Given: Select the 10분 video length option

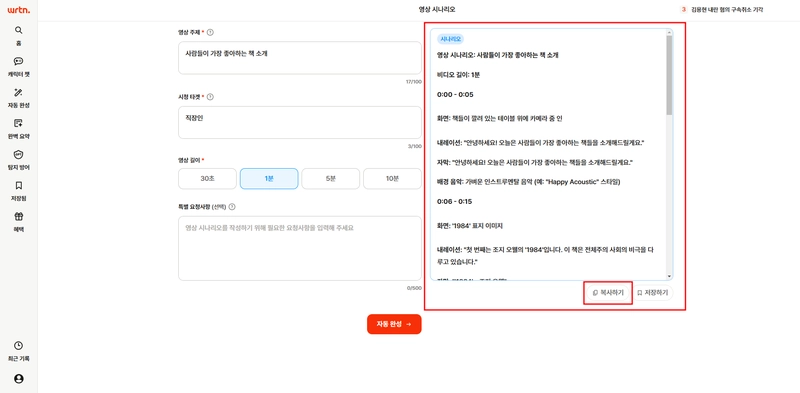Looking at the screenshot, I should pos(392,179).
